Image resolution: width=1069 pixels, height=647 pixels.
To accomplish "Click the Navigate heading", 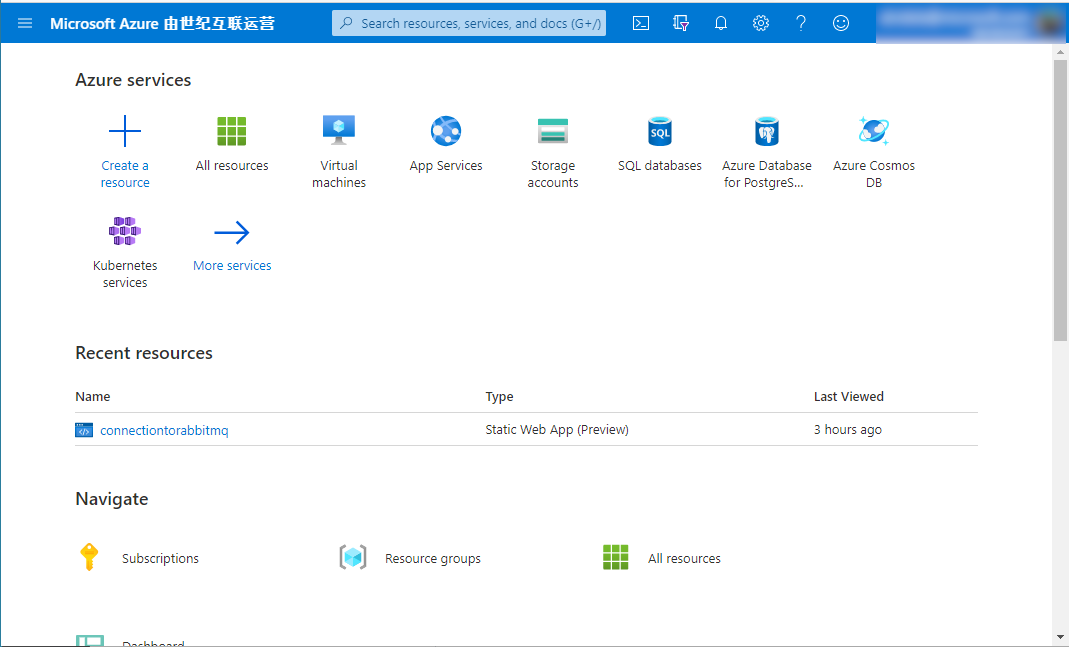I will pos(112,500).
